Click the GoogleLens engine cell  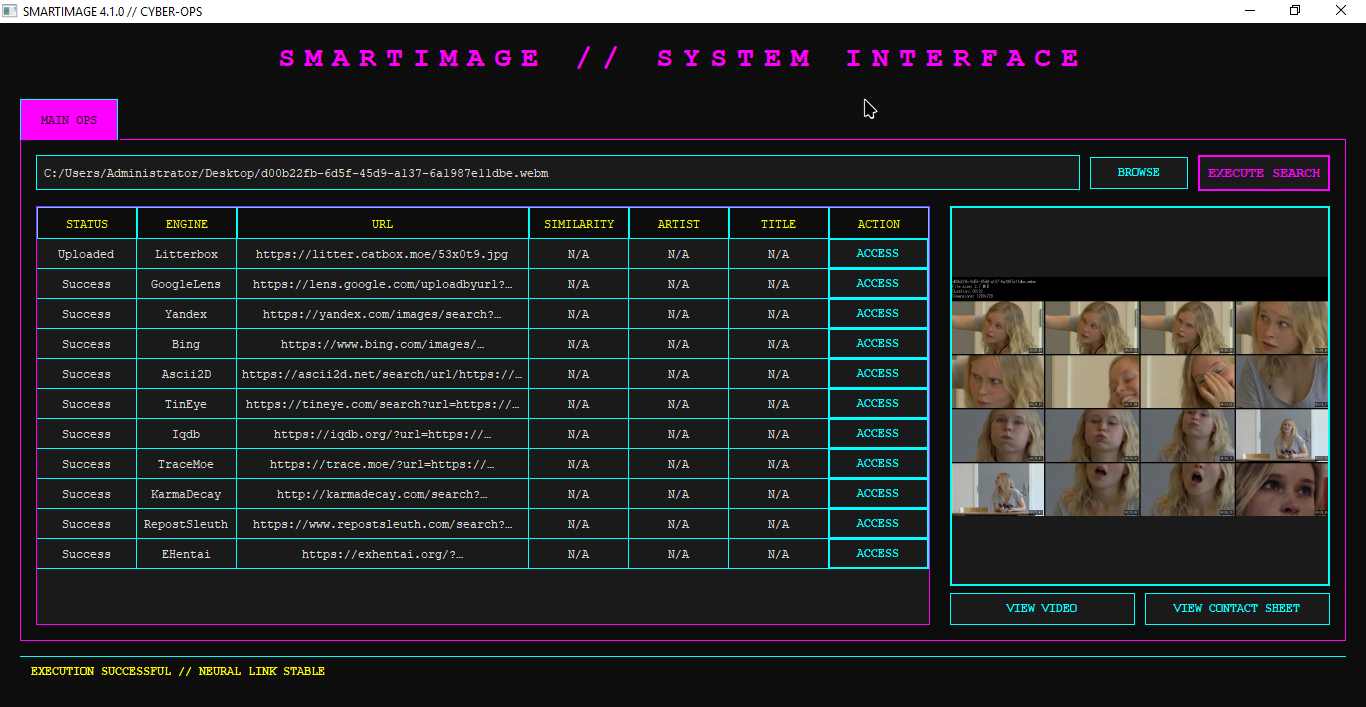(x=187, y=284)
